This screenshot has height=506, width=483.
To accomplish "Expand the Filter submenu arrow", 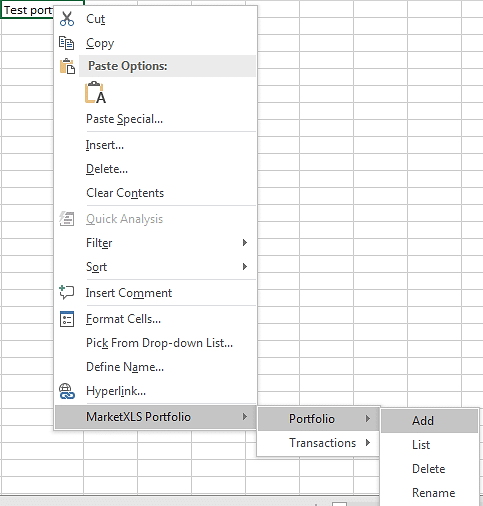I will [245, 243].
